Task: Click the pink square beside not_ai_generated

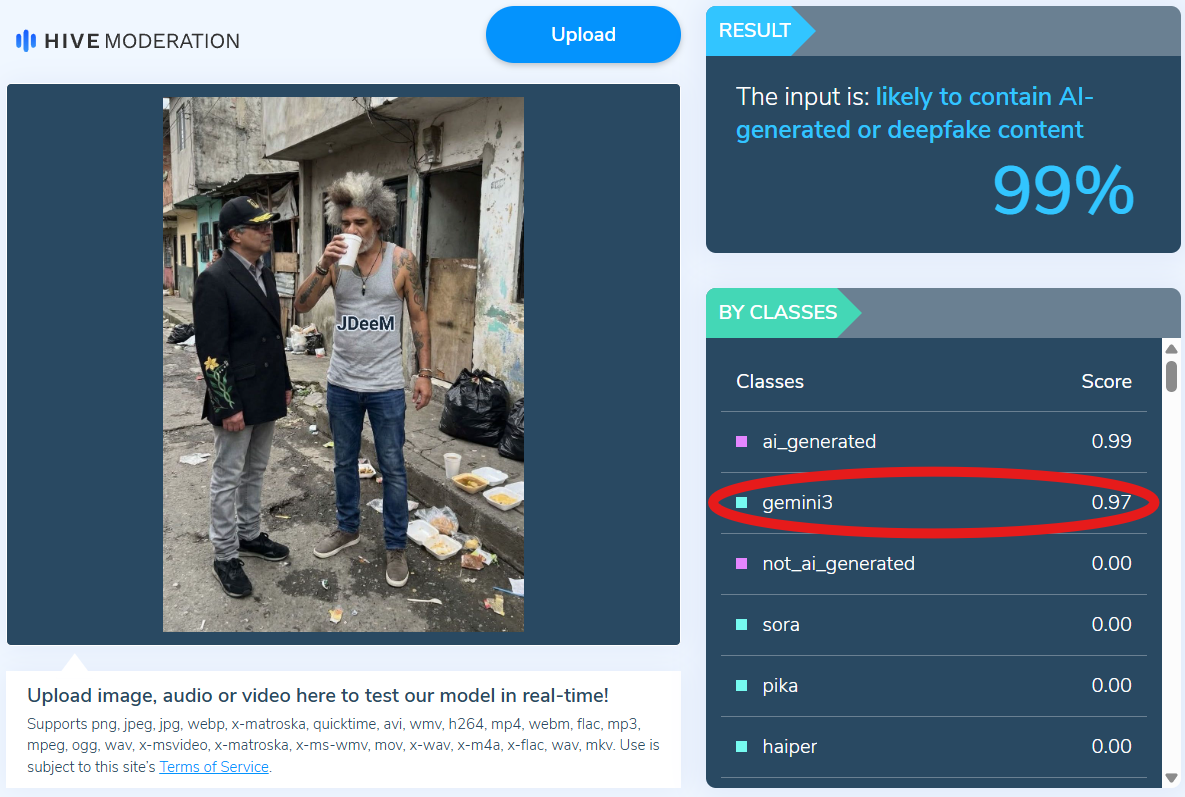Action: pyautogui.click(x=741, y=563)
